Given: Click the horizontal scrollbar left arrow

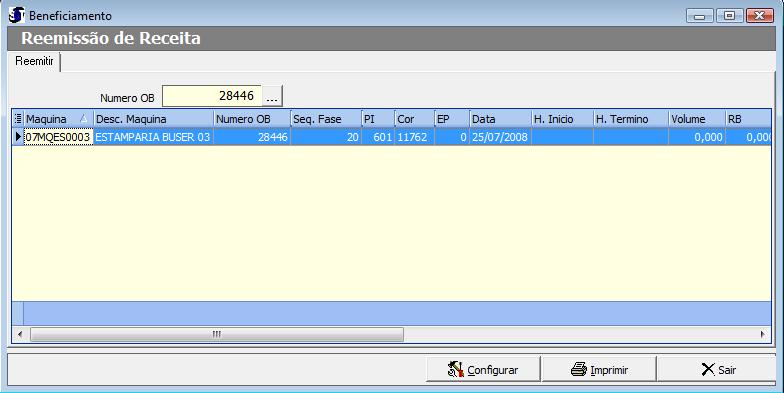Looking at the screenshot, I should (20, 334).
